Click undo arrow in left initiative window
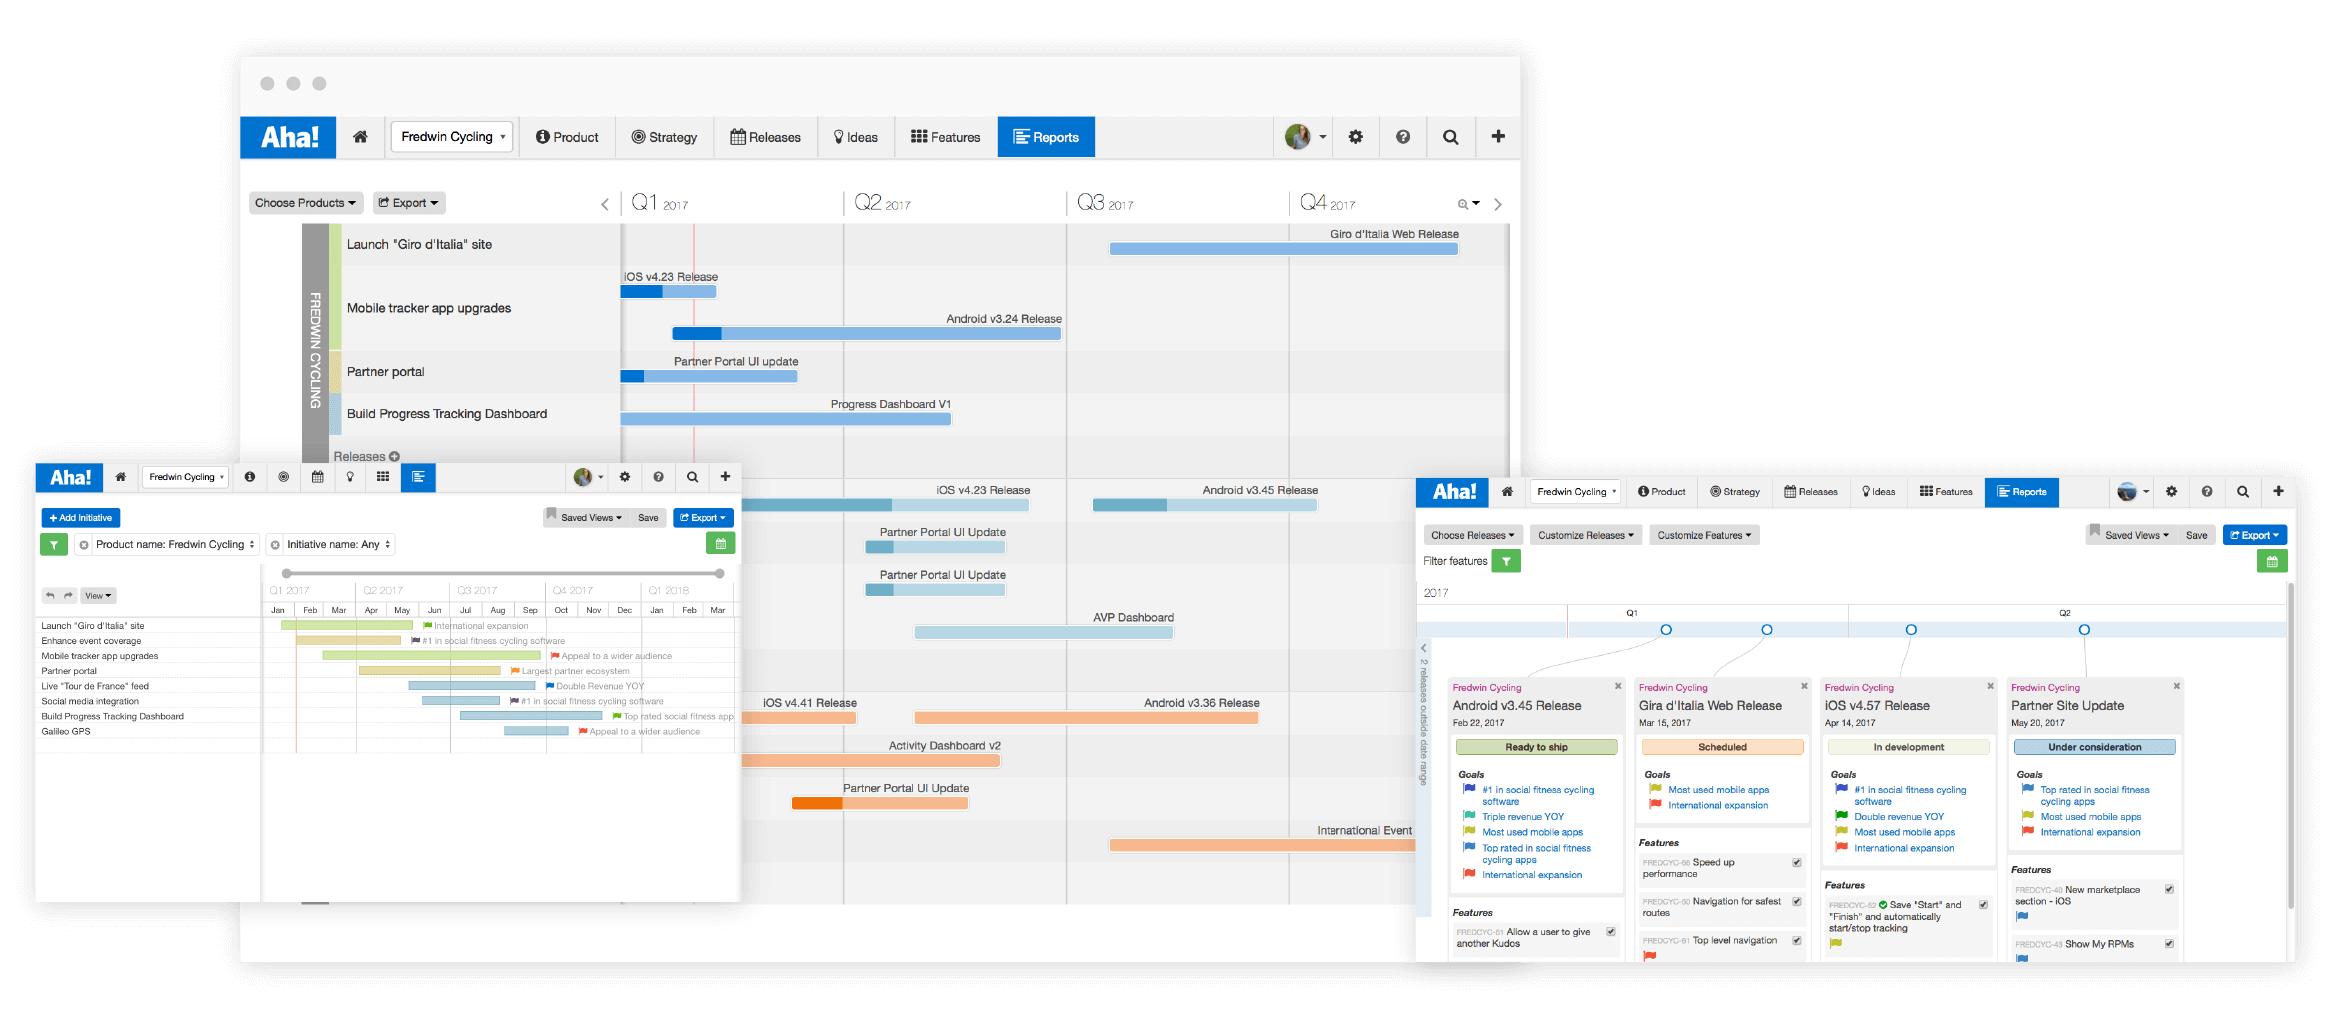This screenshot has height=1022, width=2334. [x=50, y=595]
